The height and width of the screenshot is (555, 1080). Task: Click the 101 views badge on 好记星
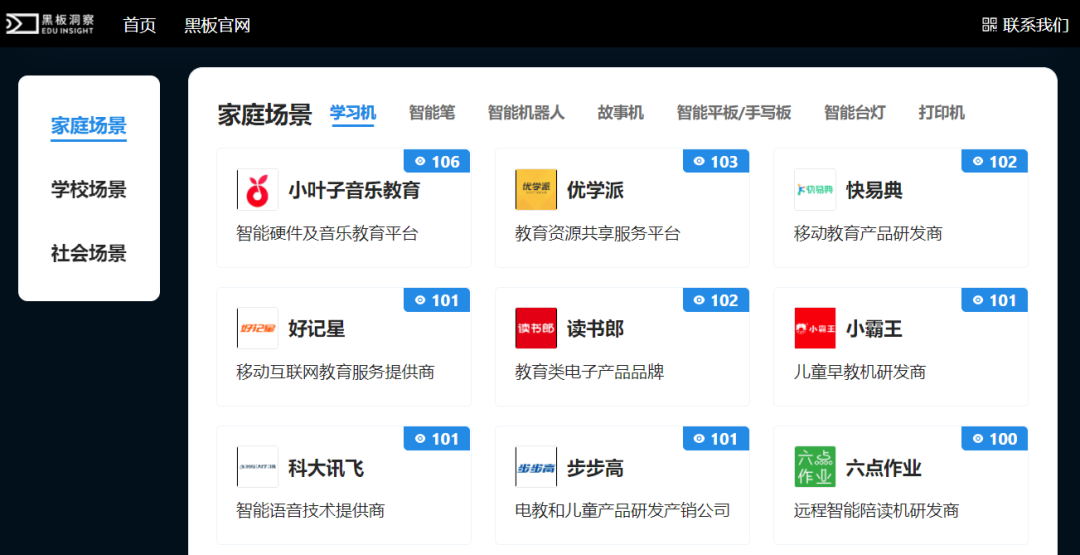437,300
